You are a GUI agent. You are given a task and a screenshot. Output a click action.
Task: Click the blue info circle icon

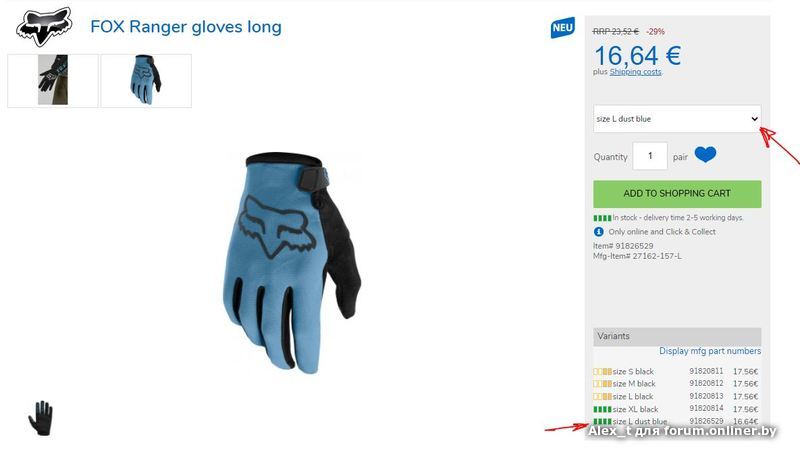pyautogui.click(x=598, y=232)
